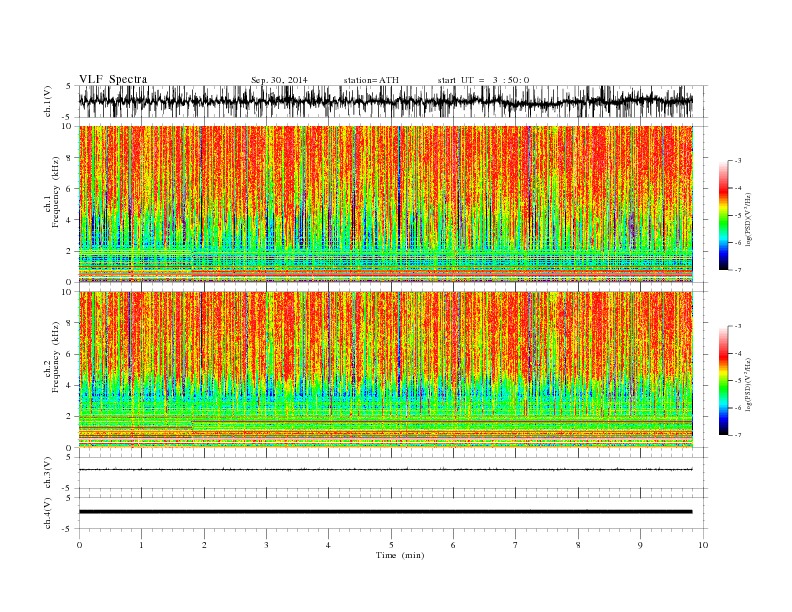Click the "-3" label on the ch.2 colorbar
This screenshot has height=612, width=792.
click(x=738, y=326)
